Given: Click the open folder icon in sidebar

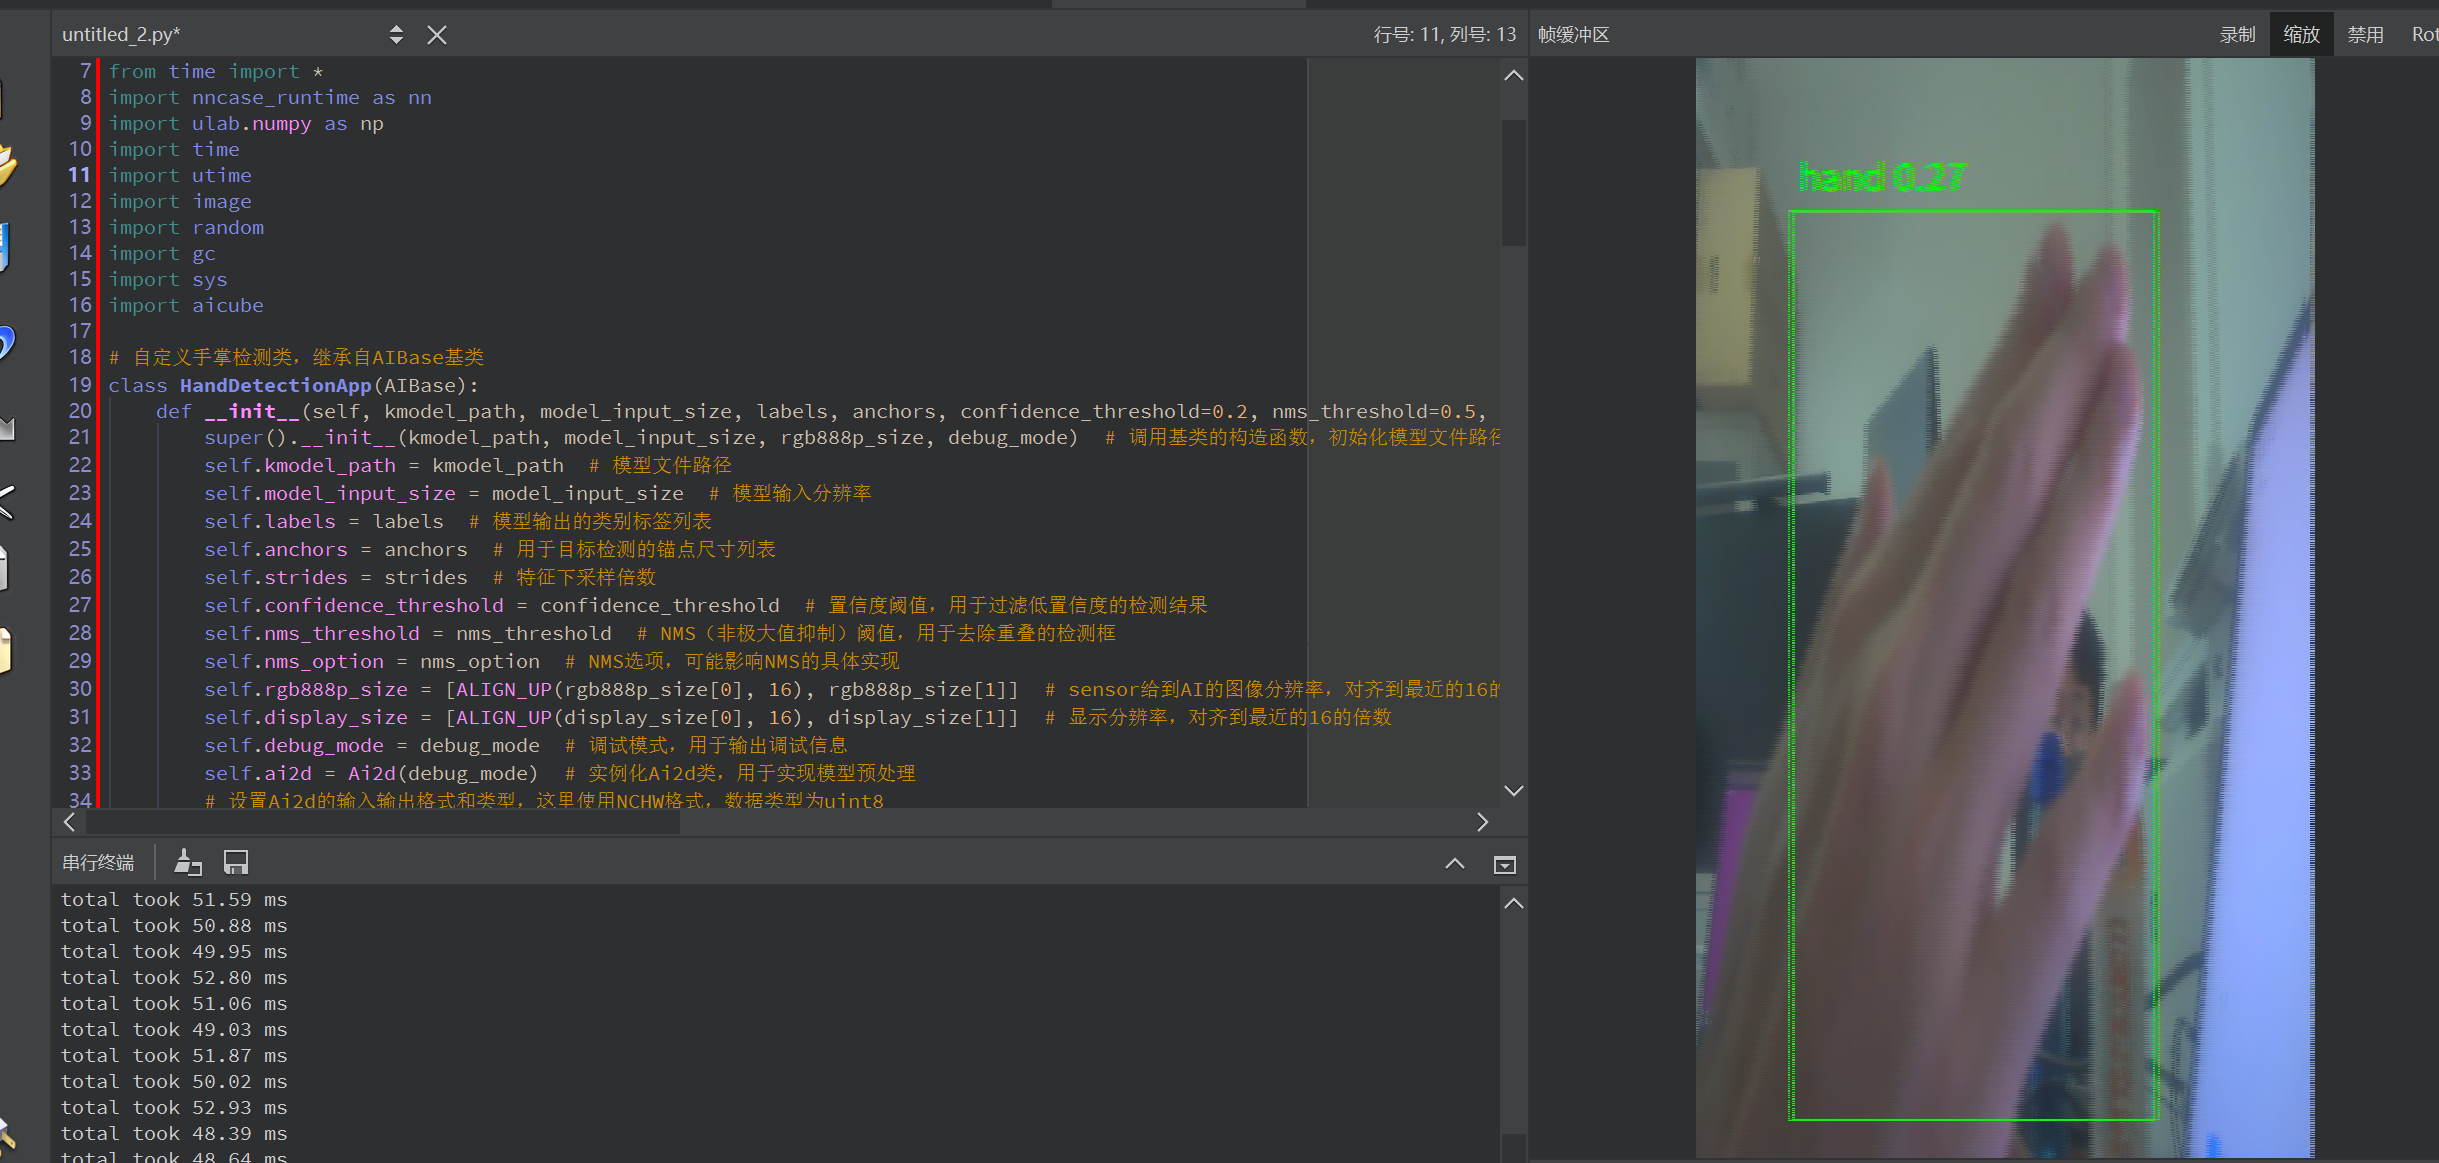Looking at the screenshot, I should point(6,165).
